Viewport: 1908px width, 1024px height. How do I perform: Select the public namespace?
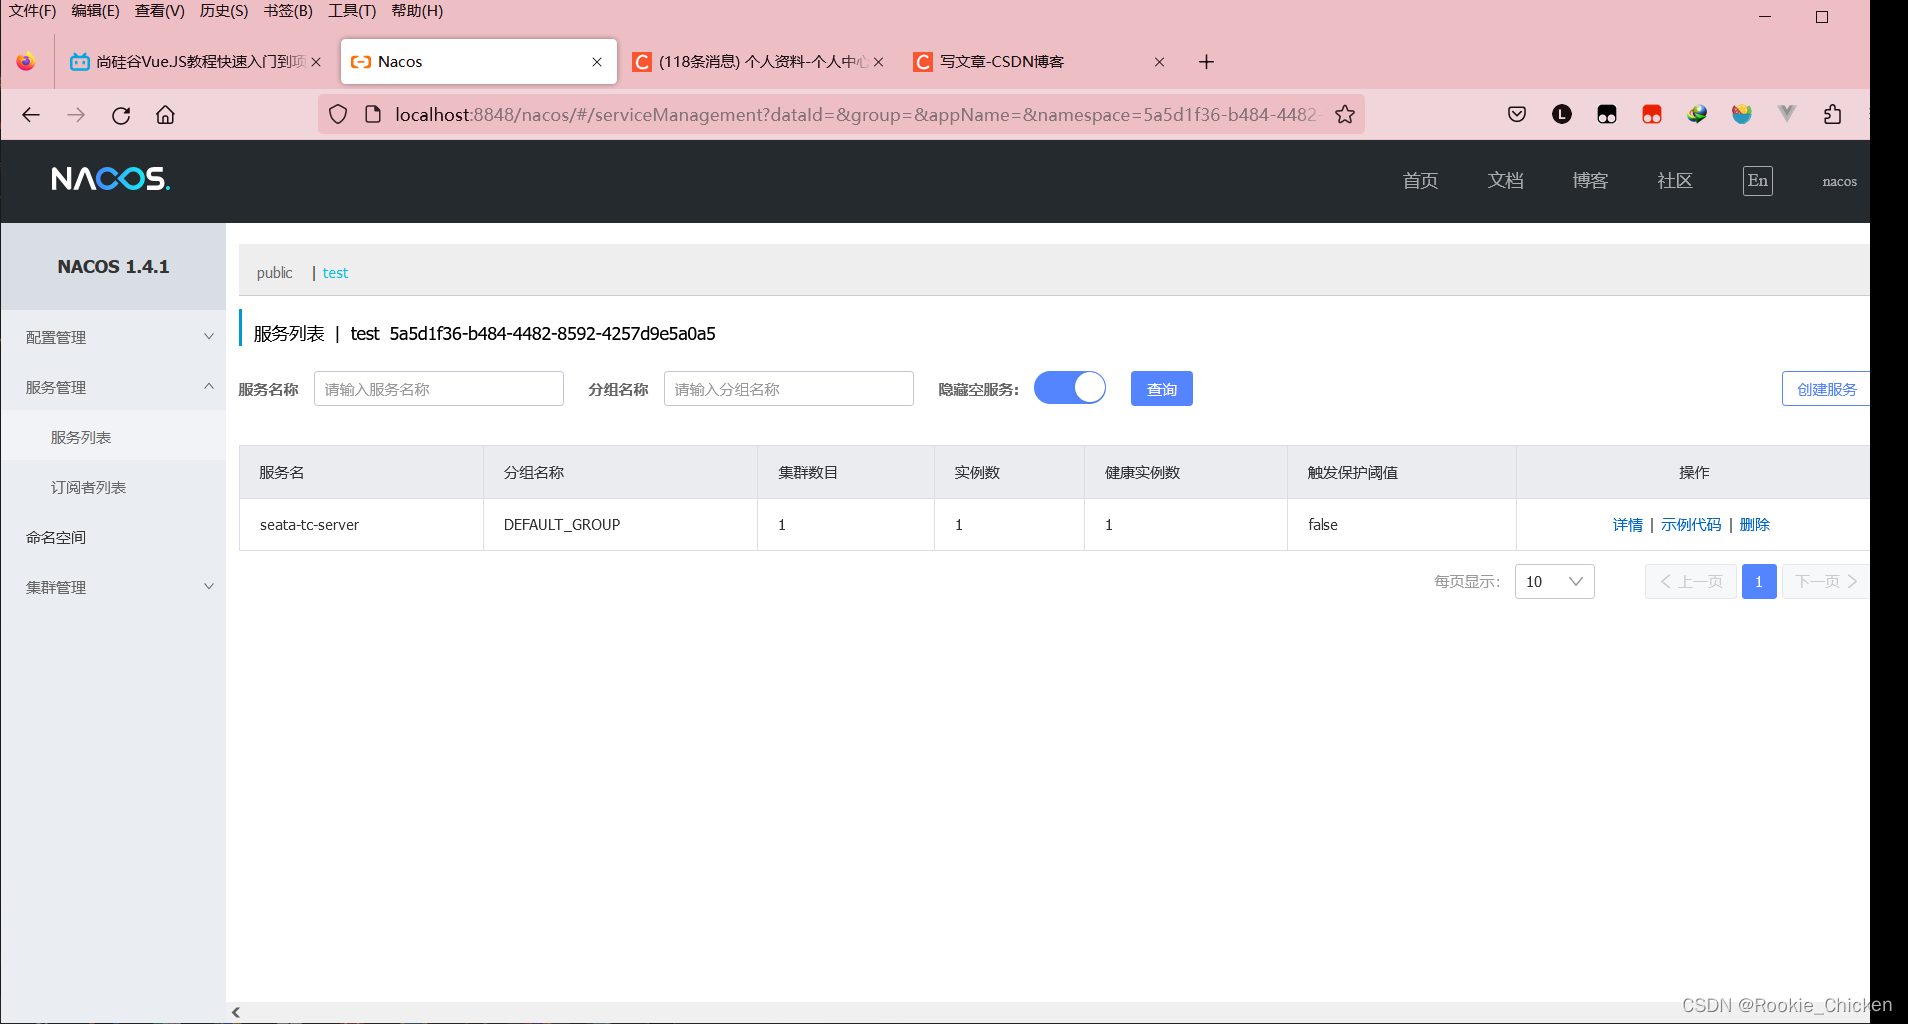click(x=274, y=273)
